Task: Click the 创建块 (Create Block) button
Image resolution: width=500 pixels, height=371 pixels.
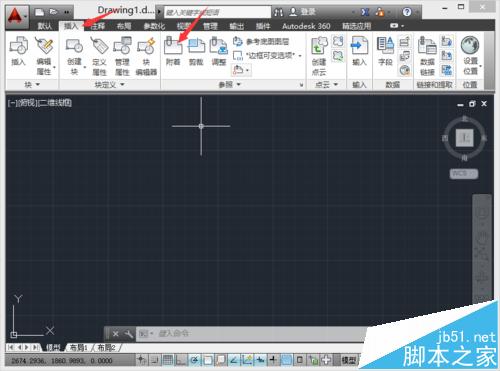Action: point(74,56)
